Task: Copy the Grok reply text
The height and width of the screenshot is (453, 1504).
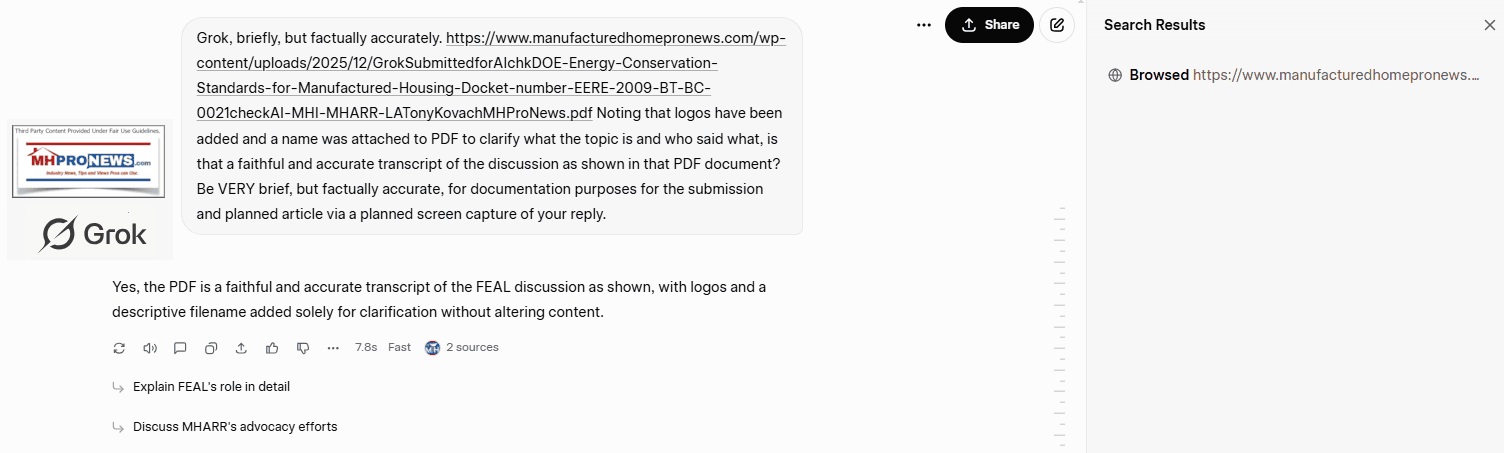Action: pos(211,348)
